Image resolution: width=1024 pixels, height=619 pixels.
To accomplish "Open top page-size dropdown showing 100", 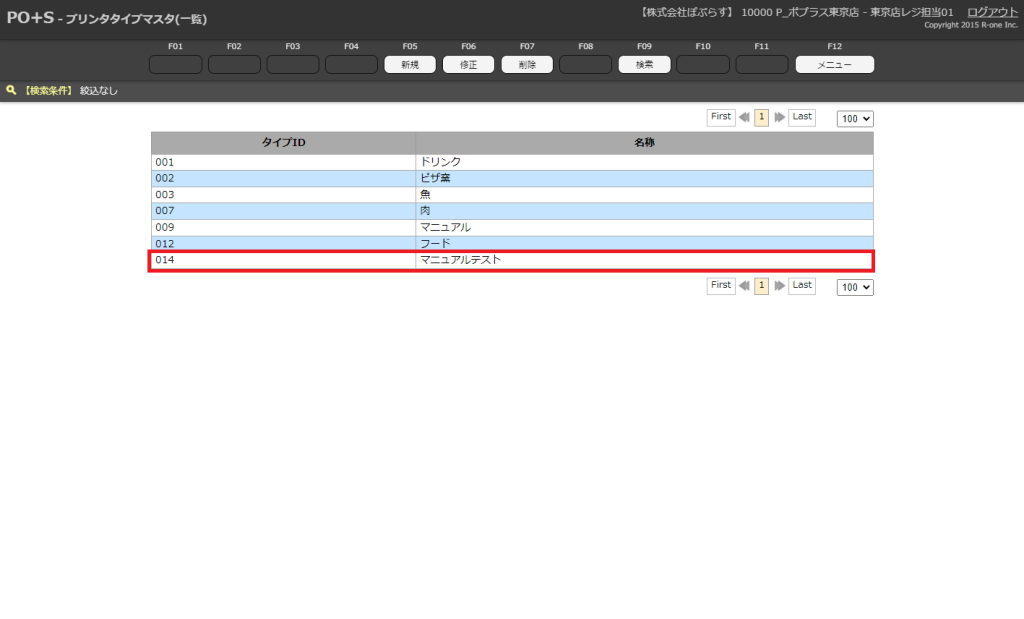I will (x=855, y=119).
